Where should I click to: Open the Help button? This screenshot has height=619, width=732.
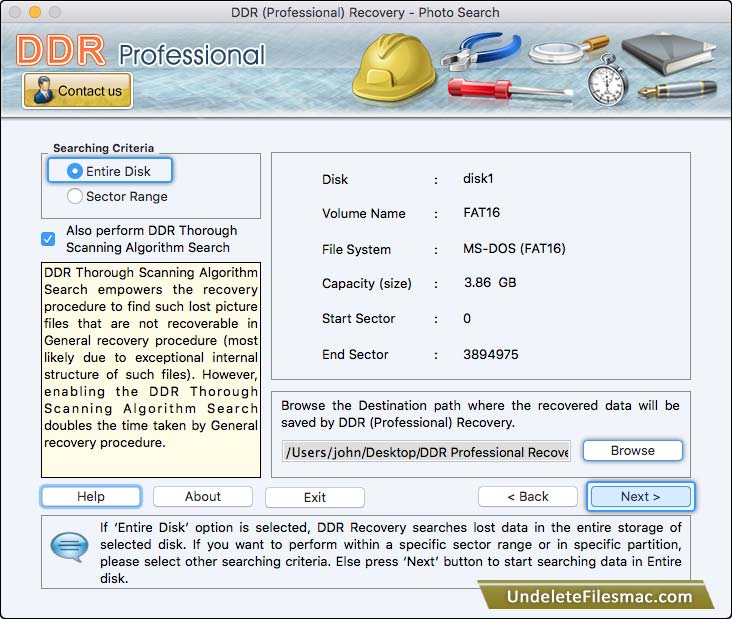91,496
